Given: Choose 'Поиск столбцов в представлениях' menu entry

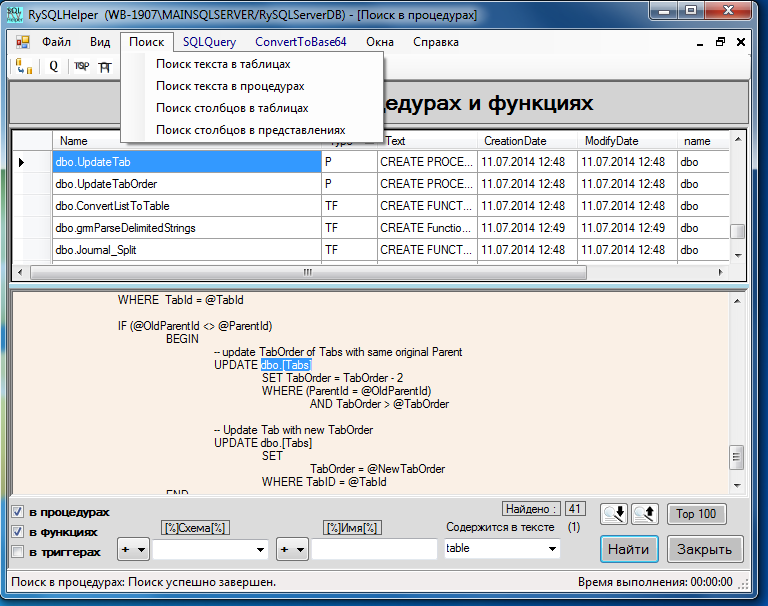Looking at the screenshot, I should (252, 130).
